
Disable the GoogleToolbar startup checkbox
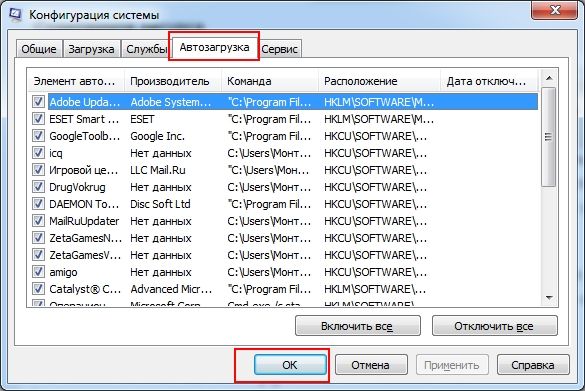point(38,136)
